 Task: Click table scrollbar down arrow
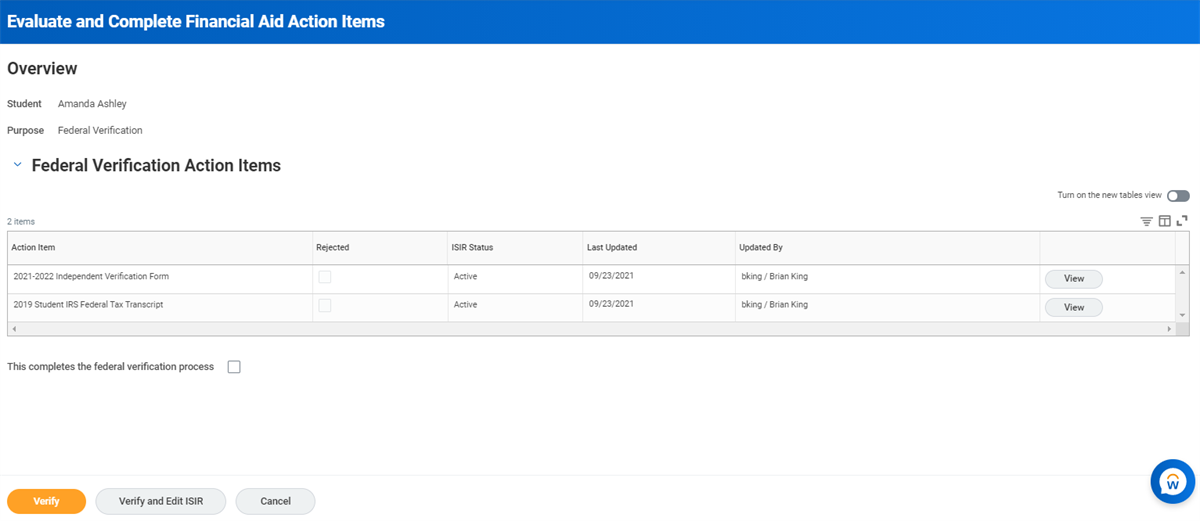[x=1183, y=315]
